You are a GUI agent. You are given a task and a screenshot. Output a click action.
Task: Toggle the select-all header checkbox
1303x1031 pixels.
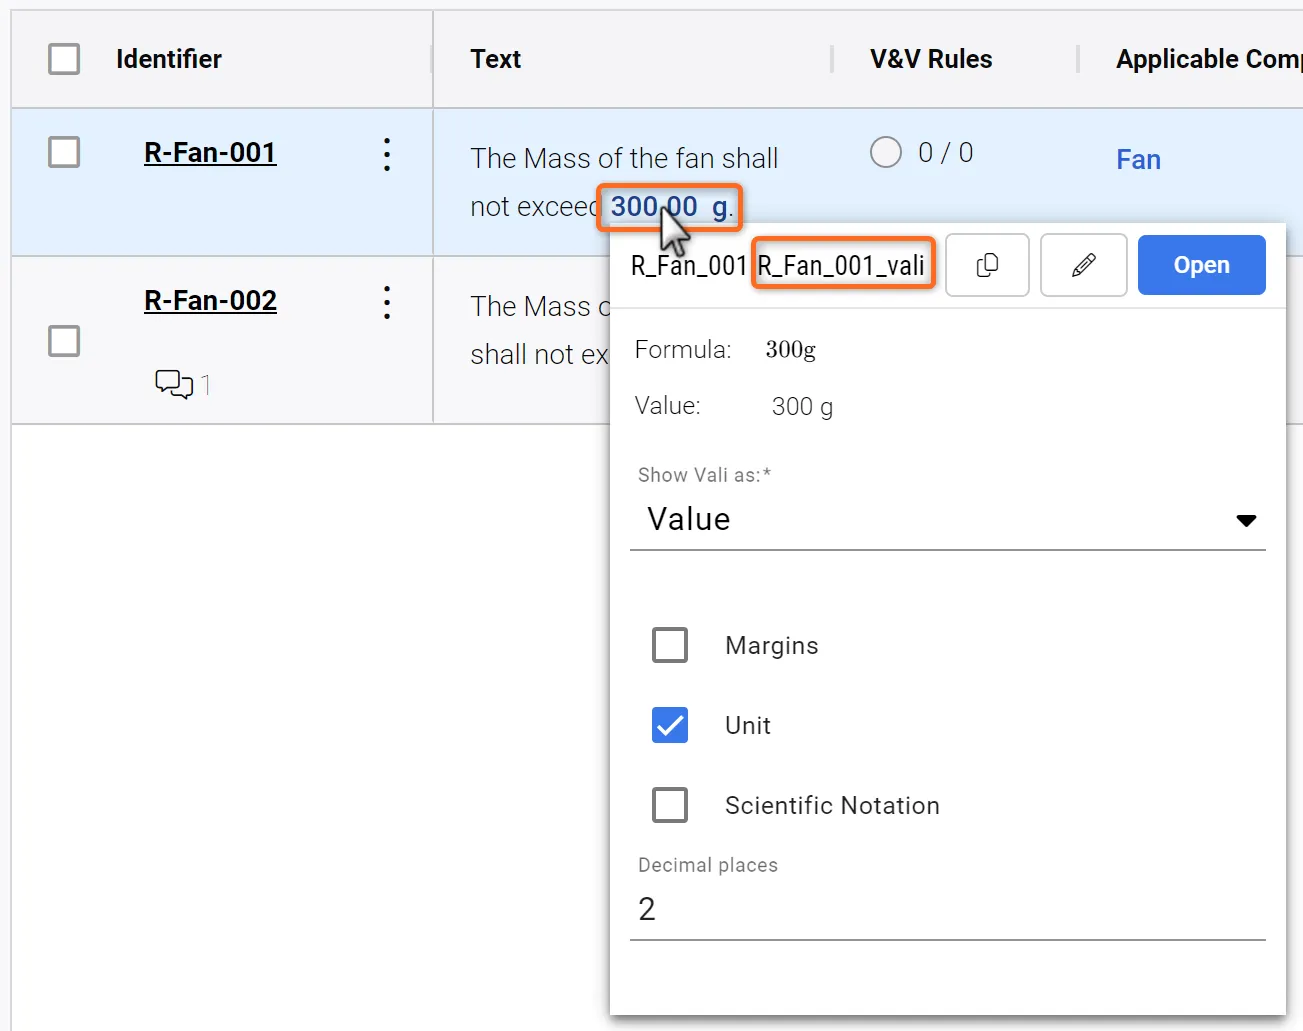(x=64, y=59)
